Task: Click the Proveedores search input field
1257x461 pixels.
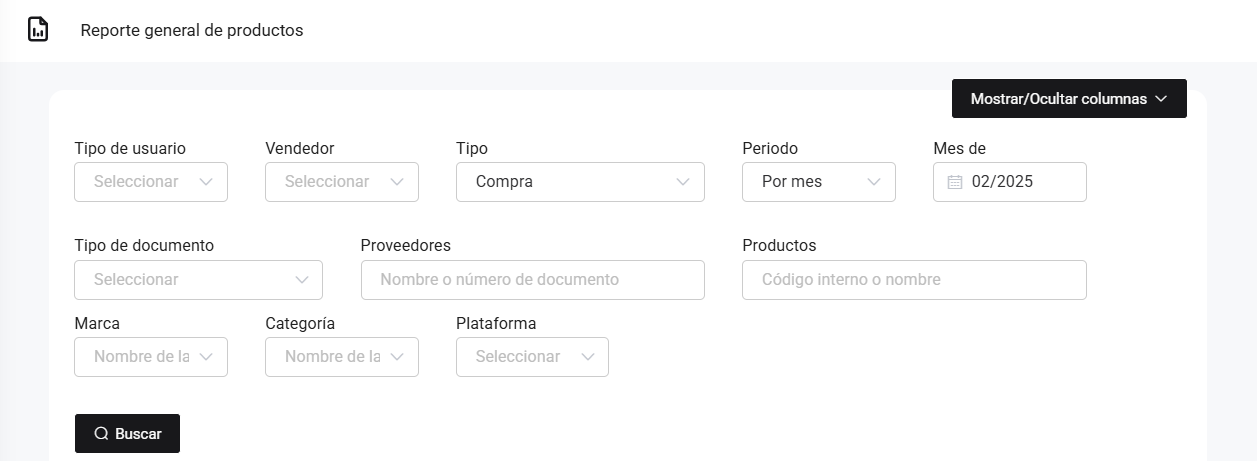Action: click(532, 280)
